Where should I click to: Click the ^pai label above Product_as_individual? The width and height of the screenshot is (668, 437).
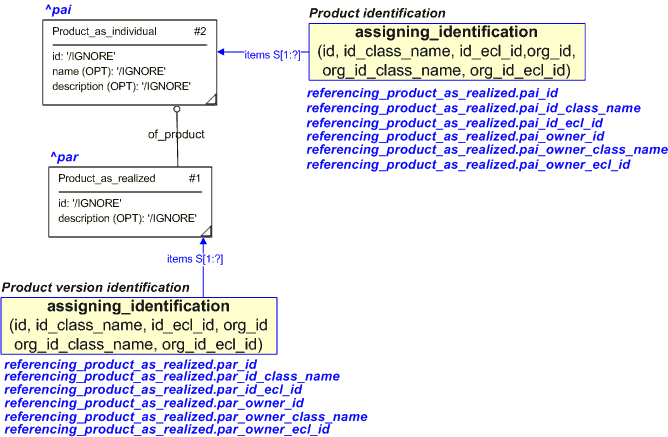tap(58, 10)
